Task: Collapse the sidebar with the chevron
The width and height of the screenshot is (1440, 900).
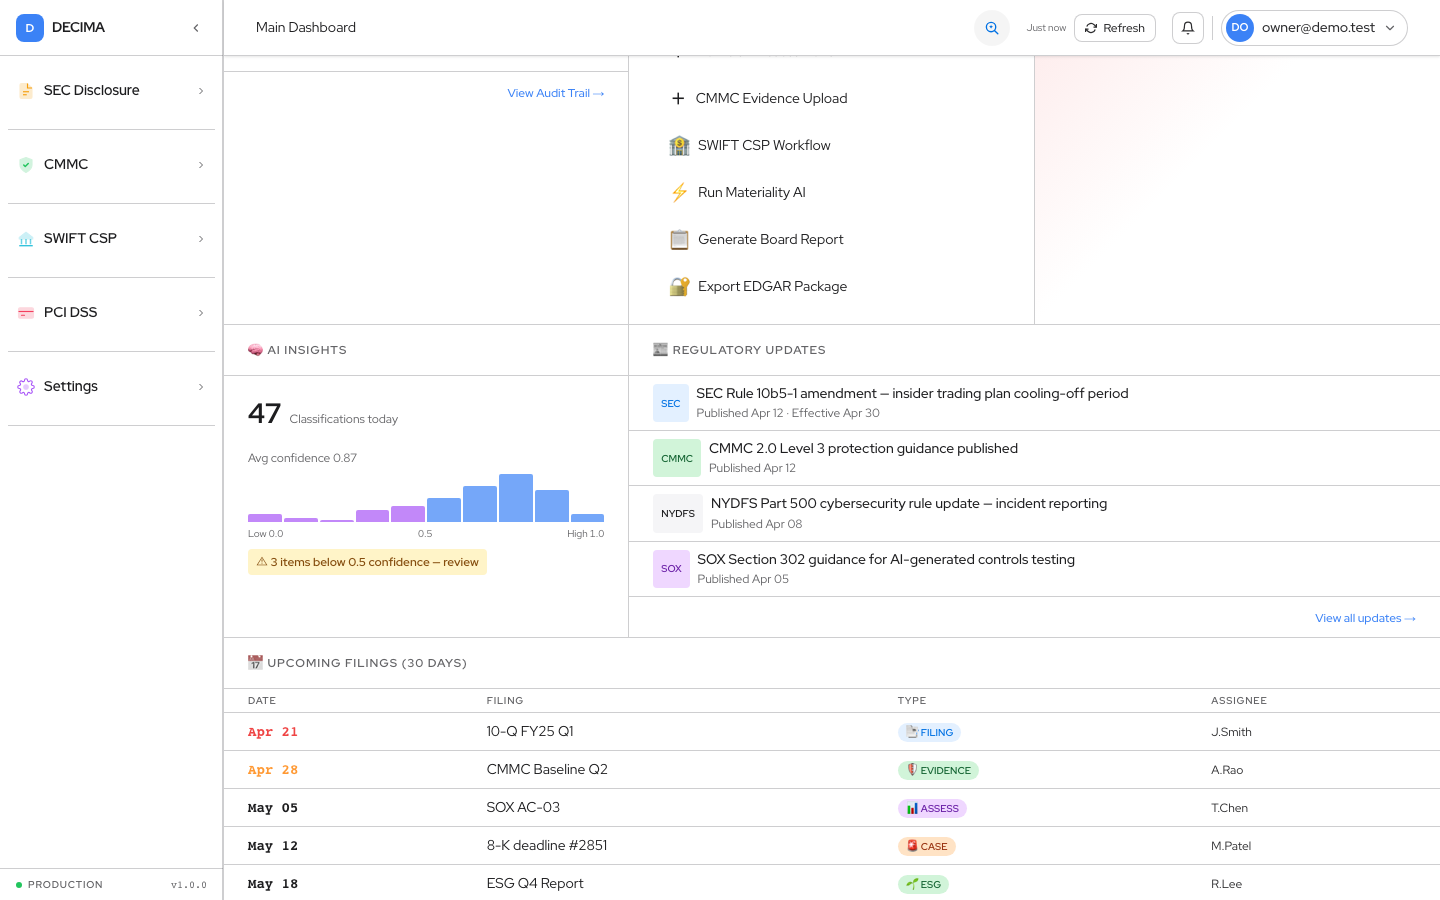Action: (196, 28)
